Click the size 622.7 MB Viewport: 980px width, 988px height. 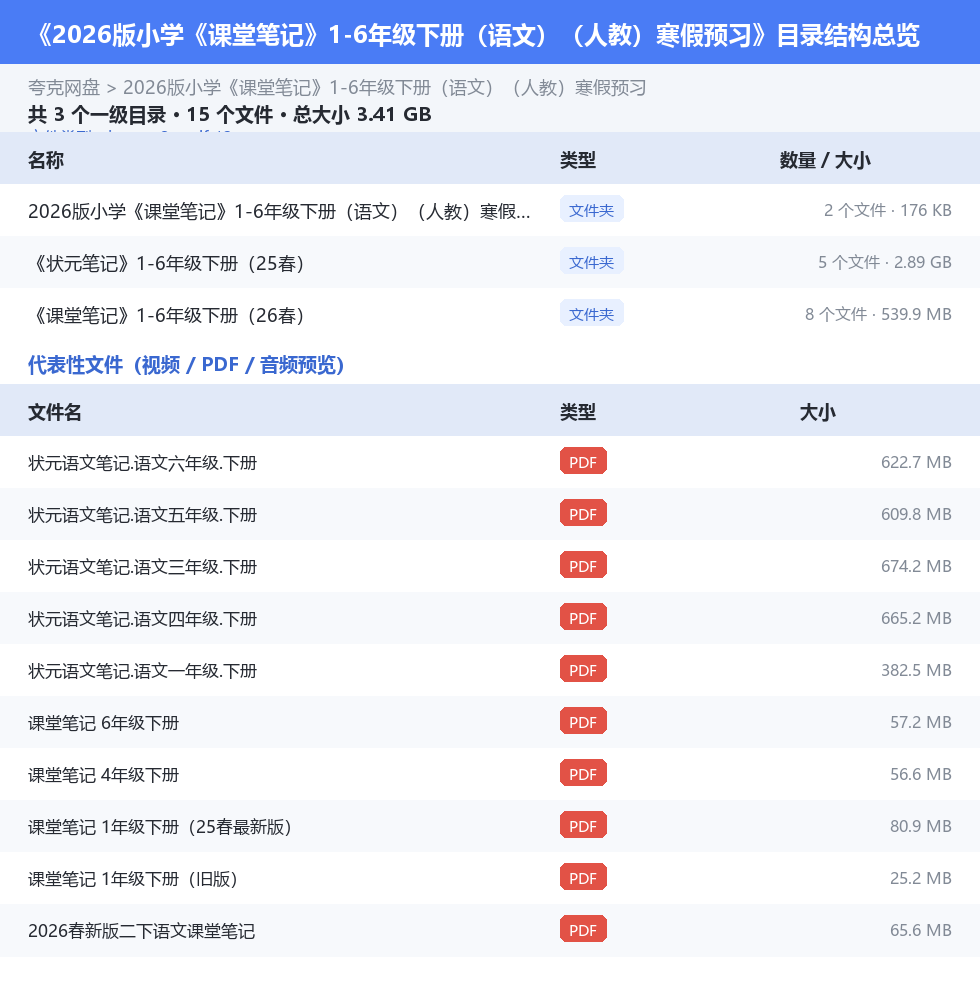(916, 462)
